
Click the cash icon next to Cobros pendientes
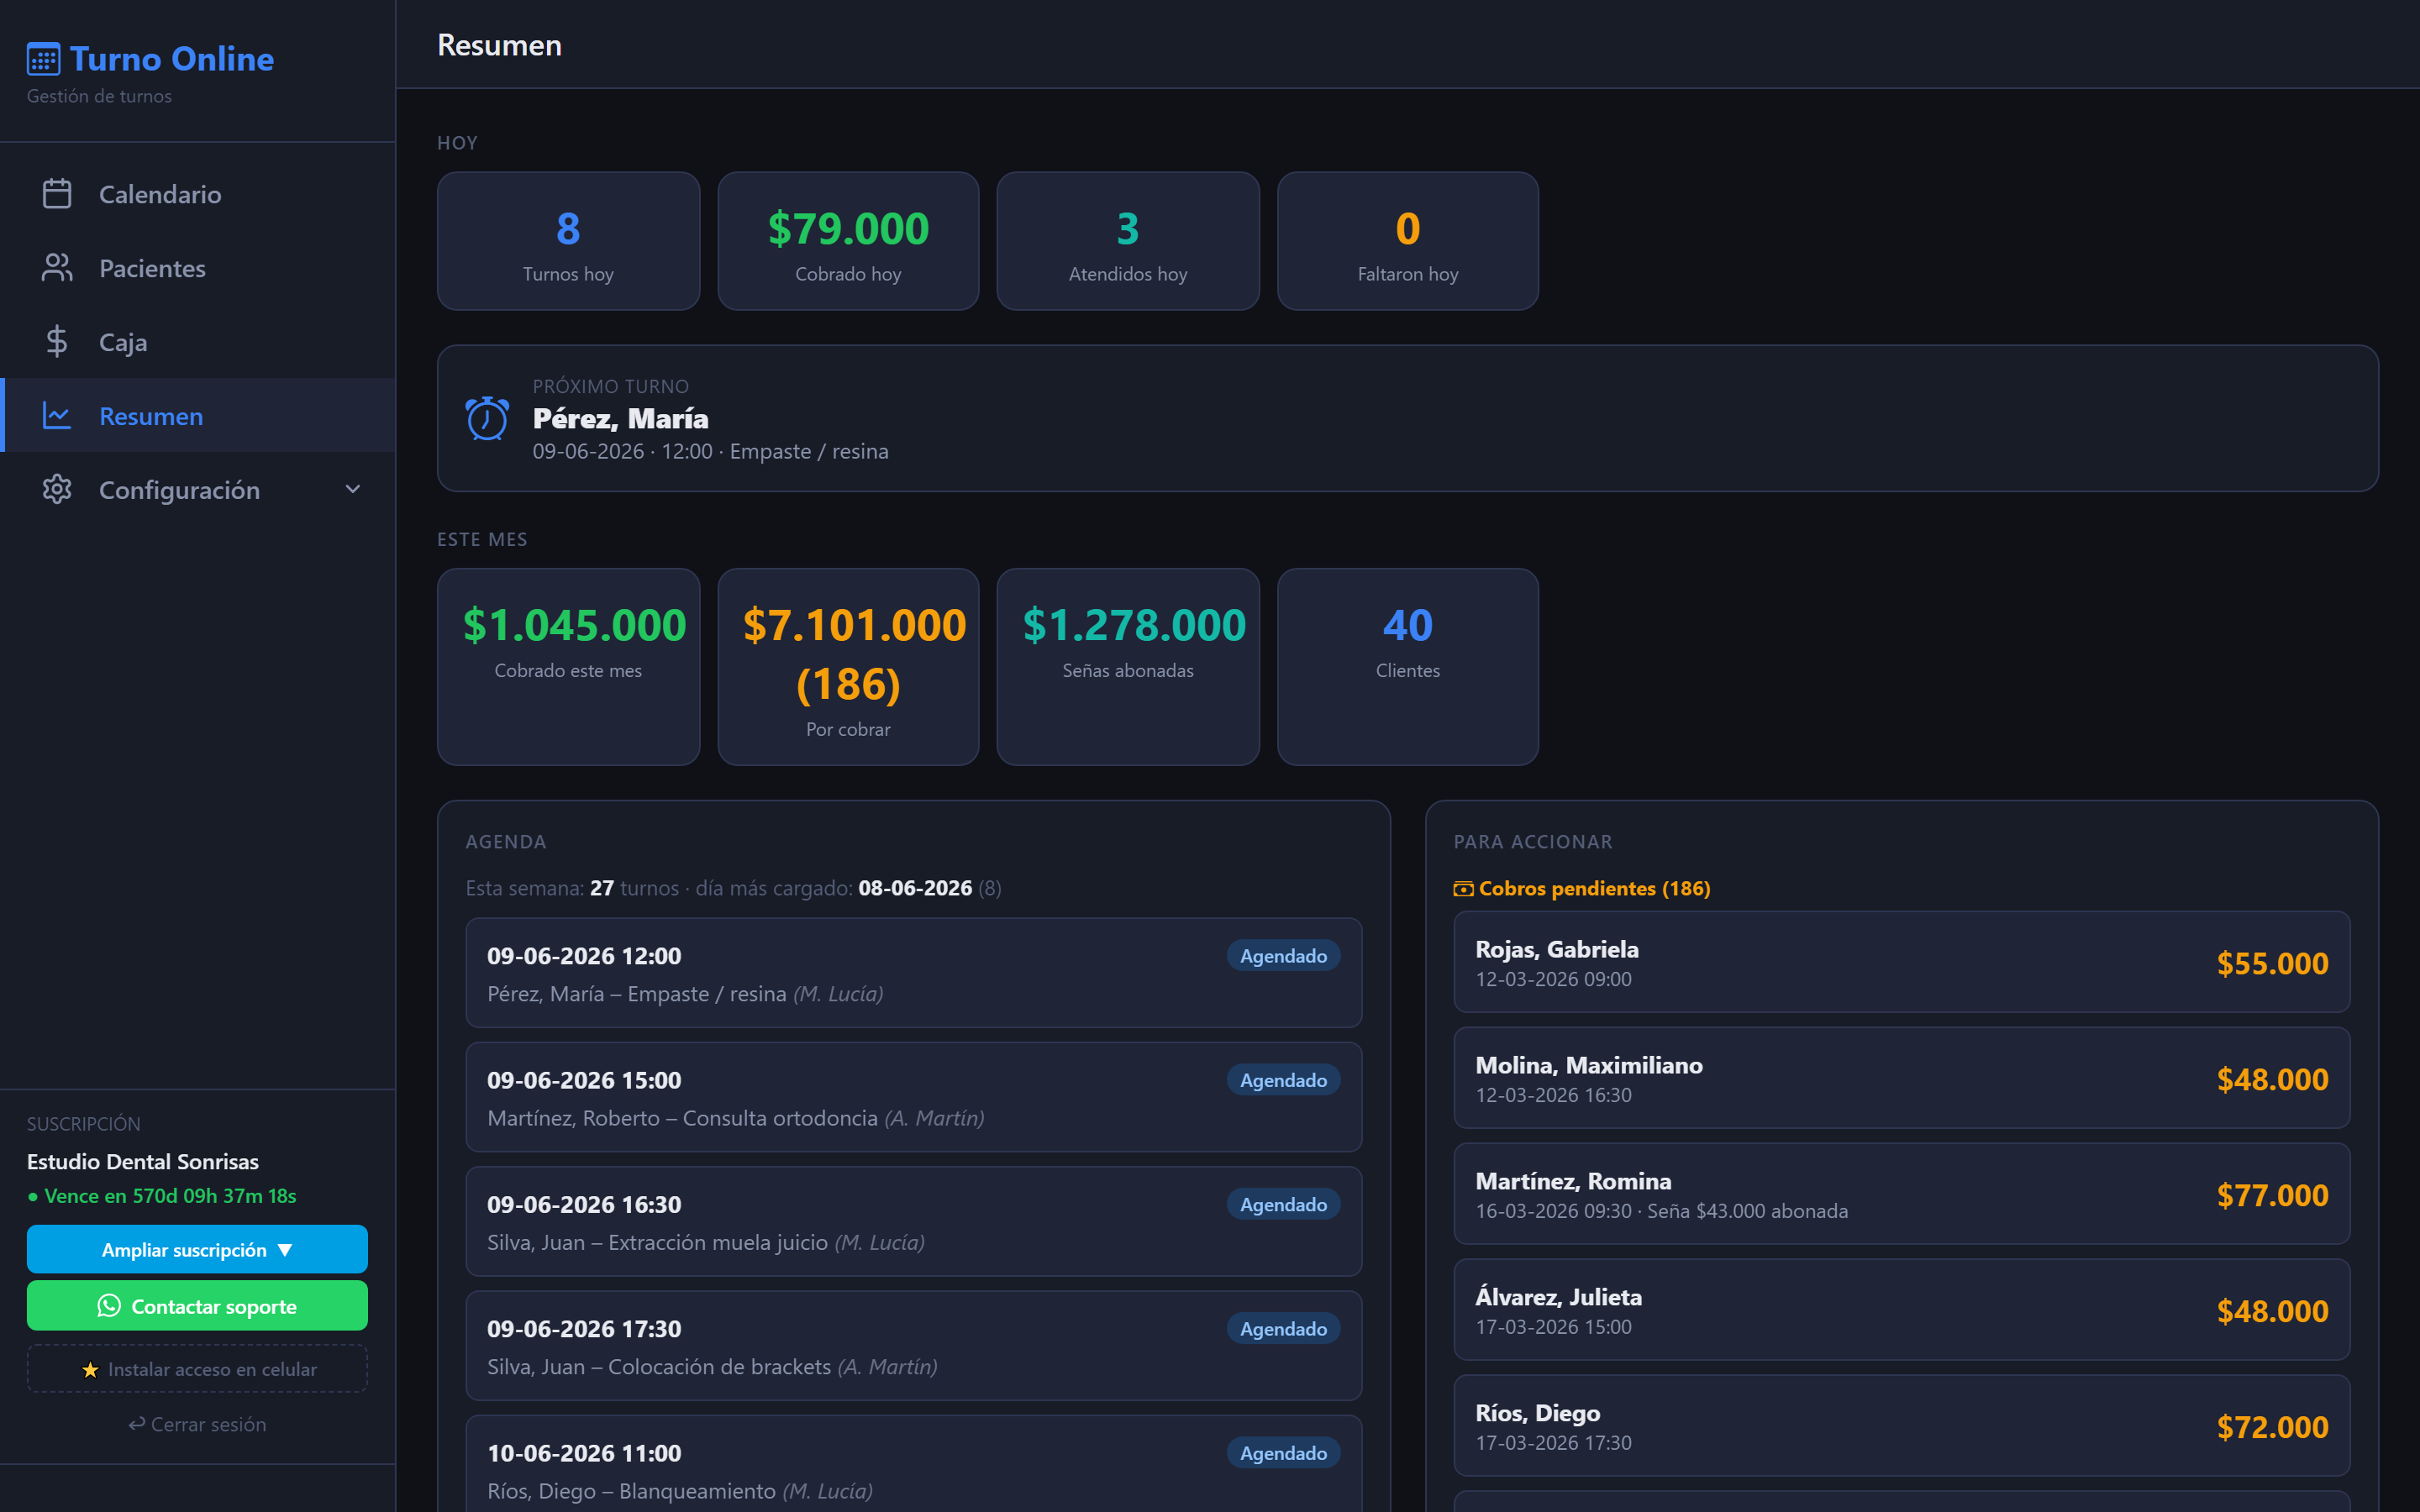(1463, 889)
